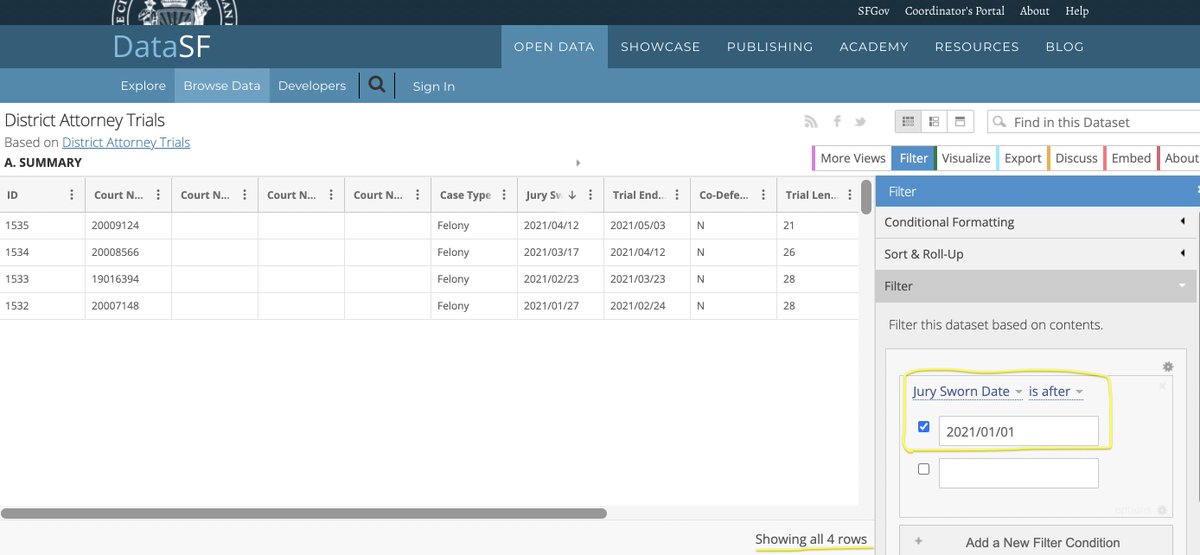Go to SHOWCASE in main navigation

(x=660, y=47)
